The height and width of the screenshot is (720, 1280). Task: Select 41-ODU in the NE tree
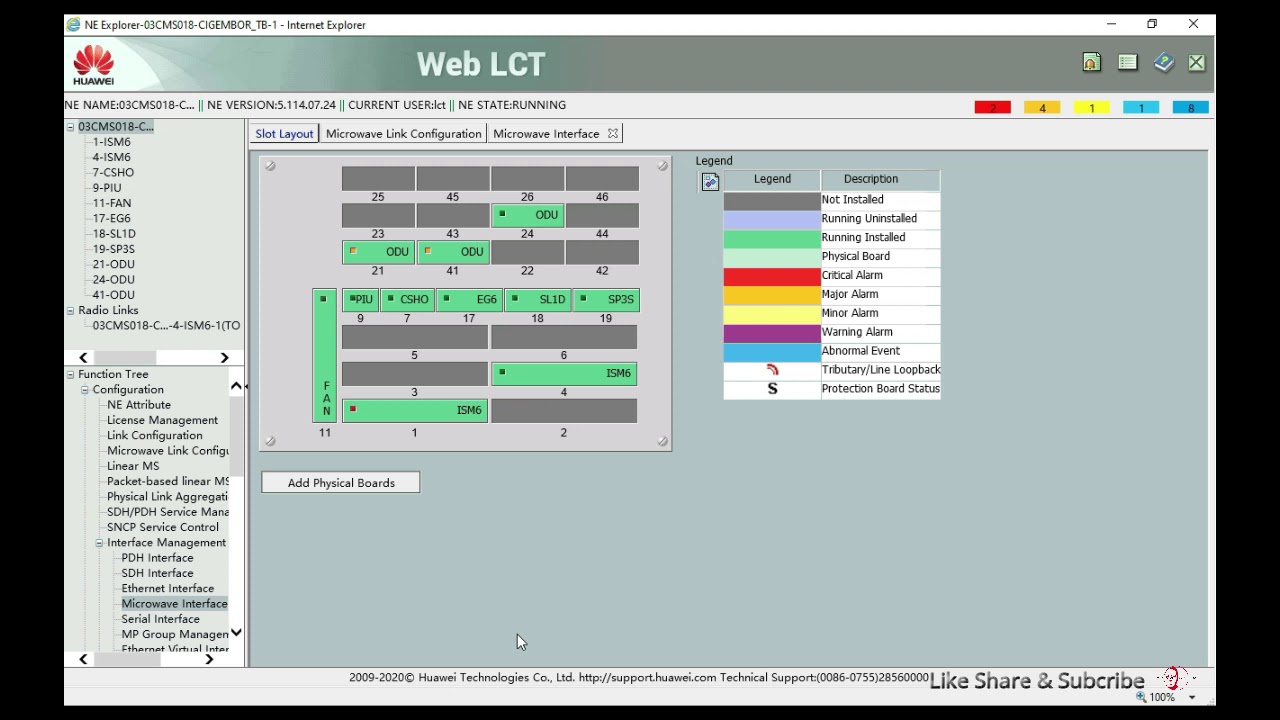tap(113, 295)
